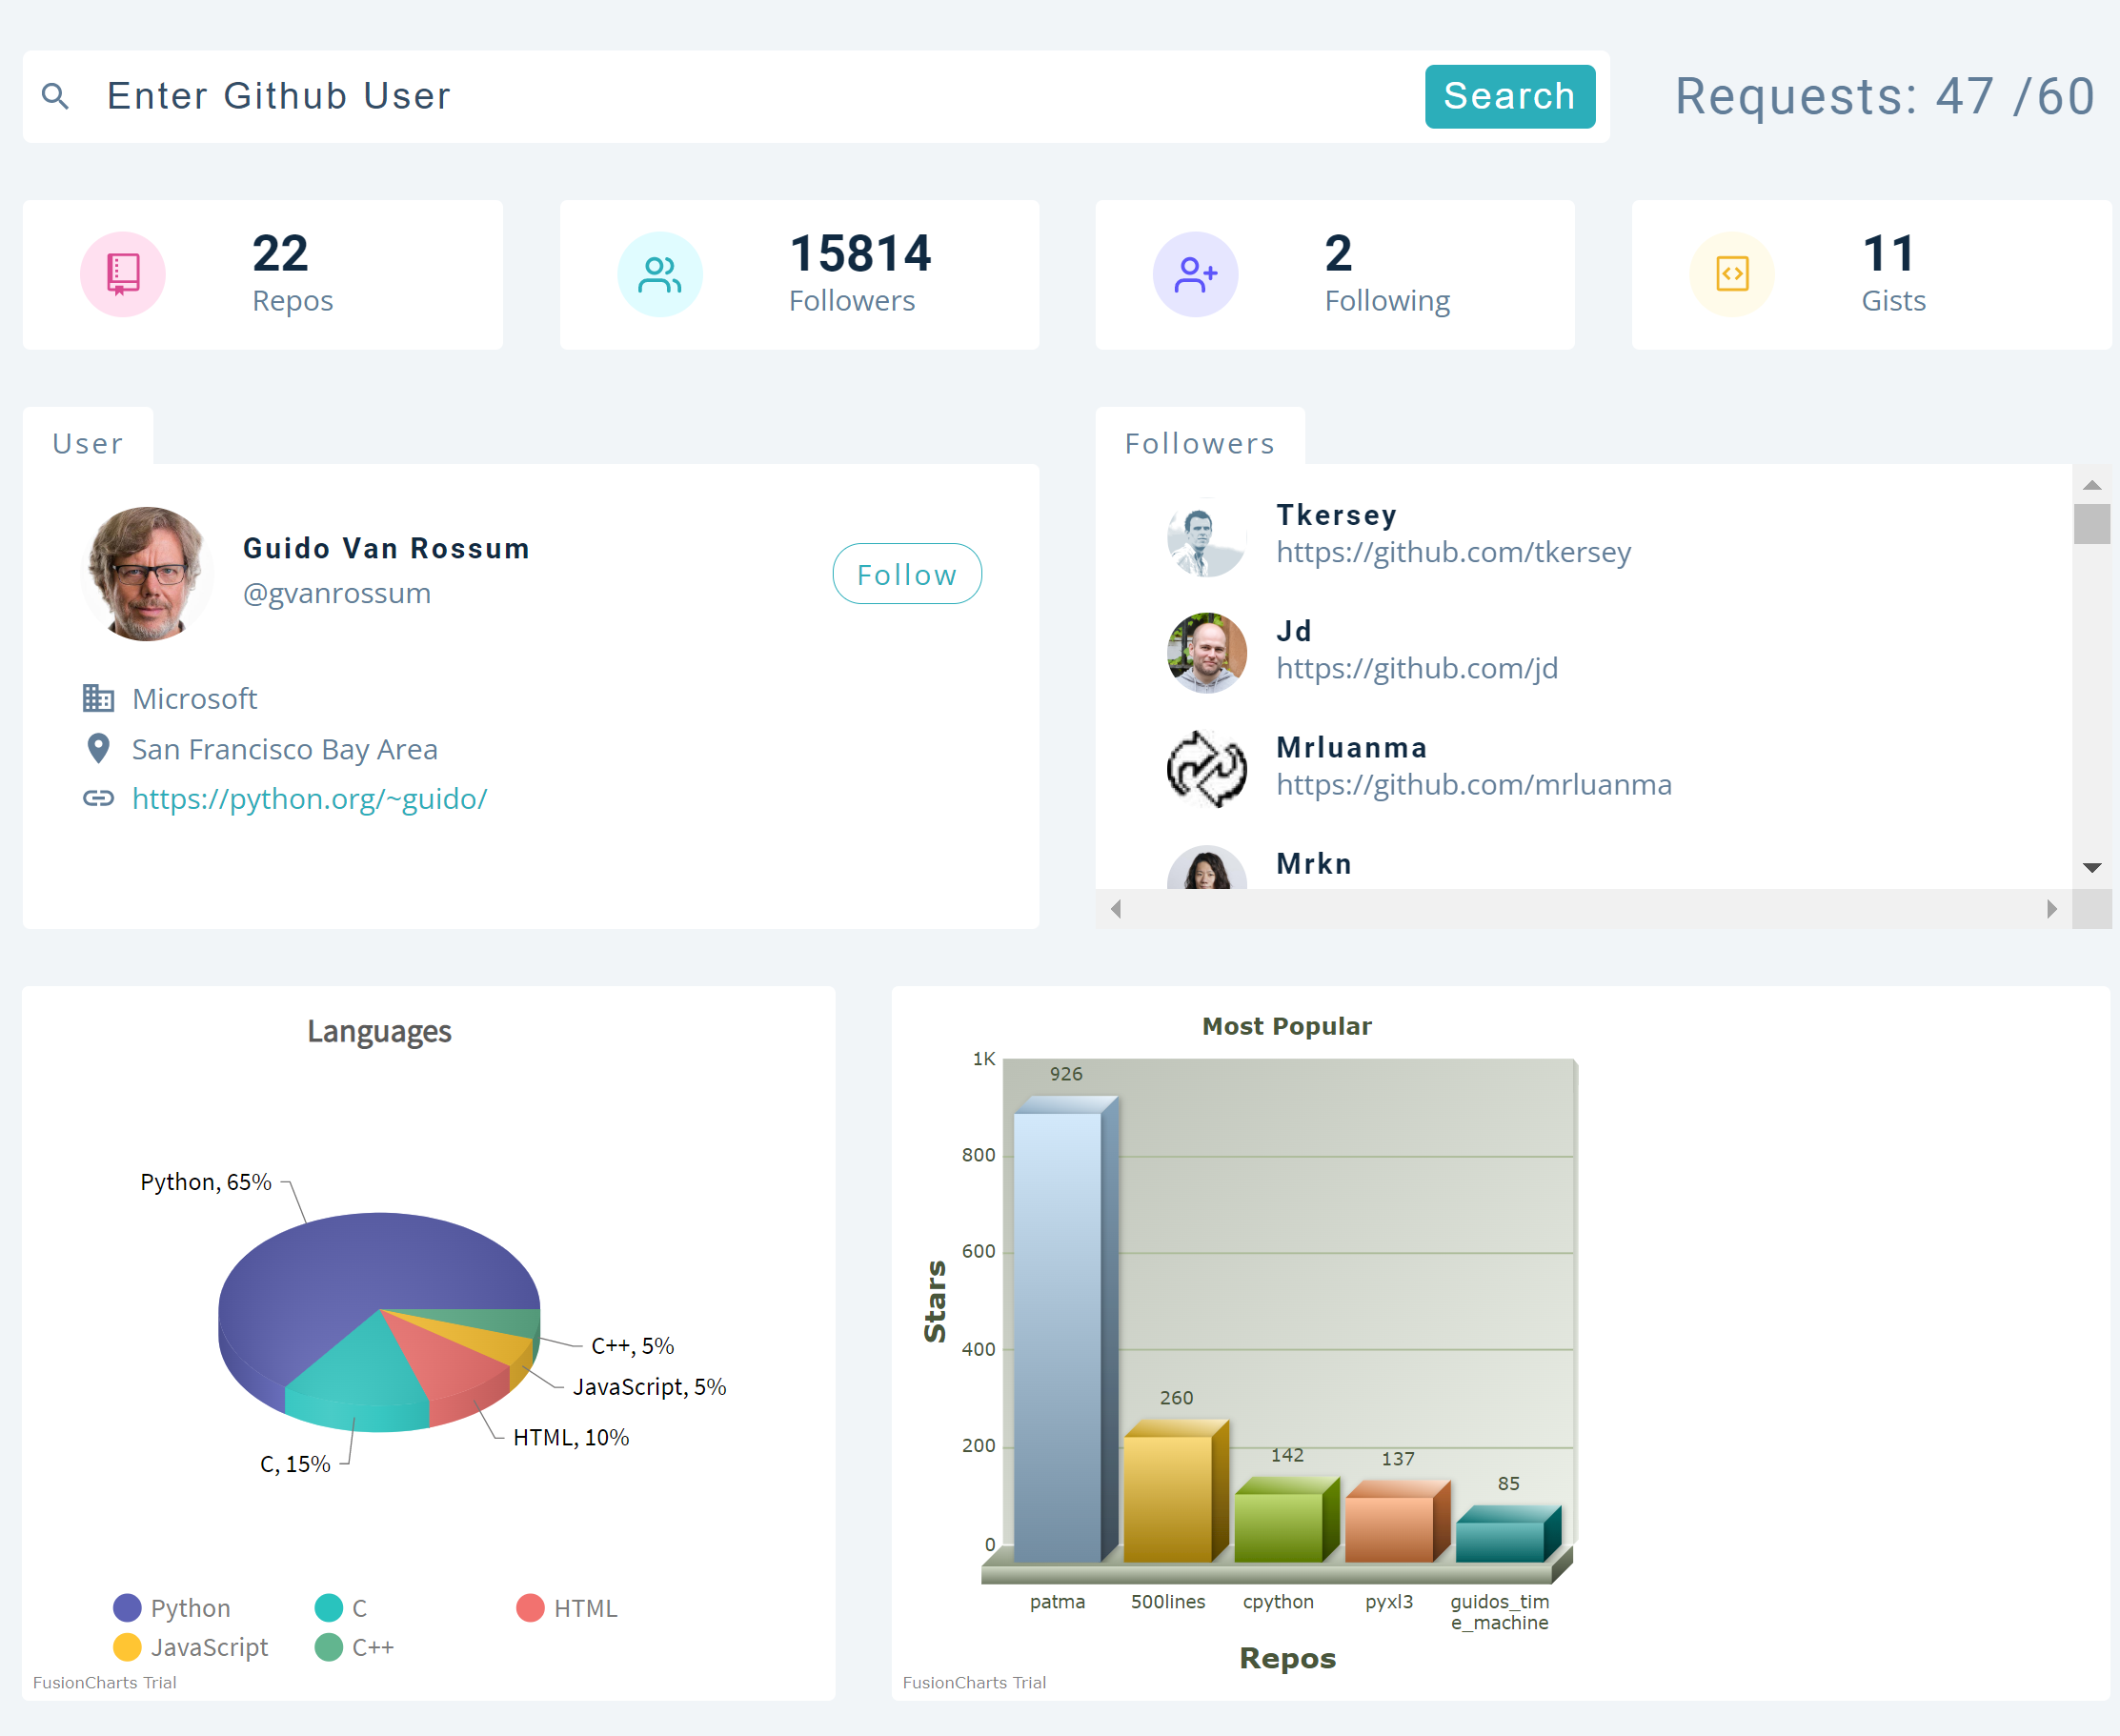Open Mrkn's avatar image
The image size is (2120, 1736).
1207,867
